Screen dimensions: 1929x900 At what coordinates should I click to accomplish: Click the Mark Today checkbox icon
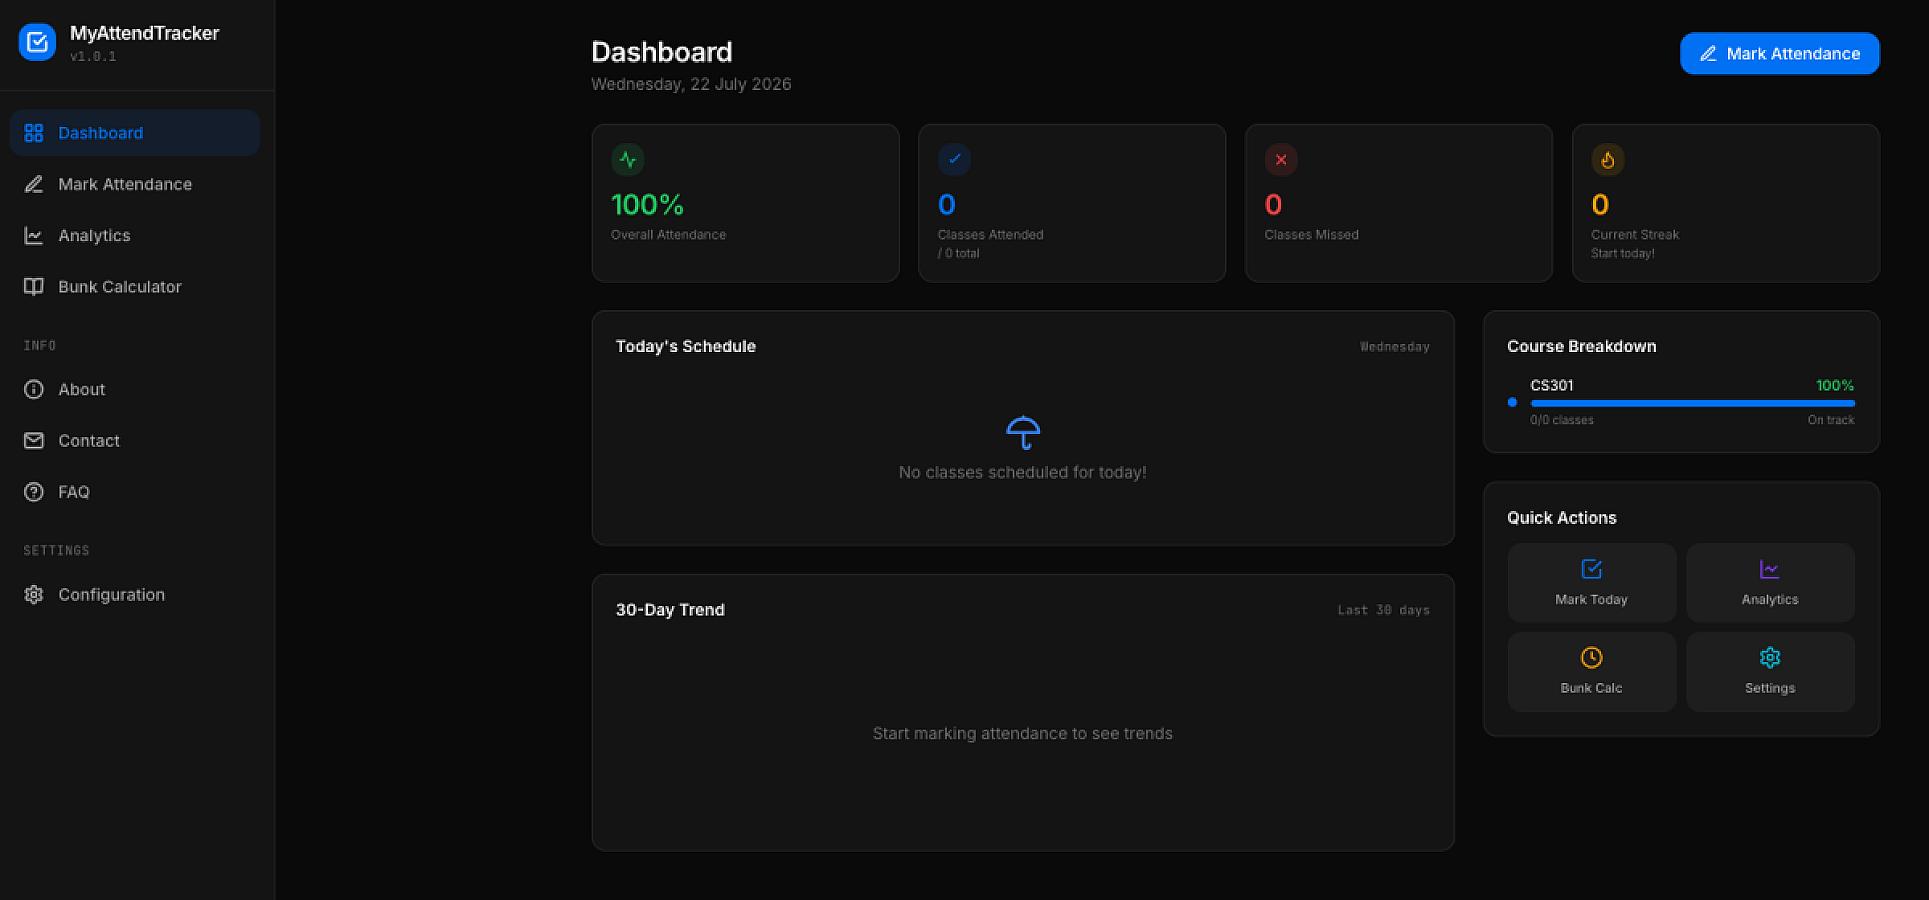pos(1592,569)
